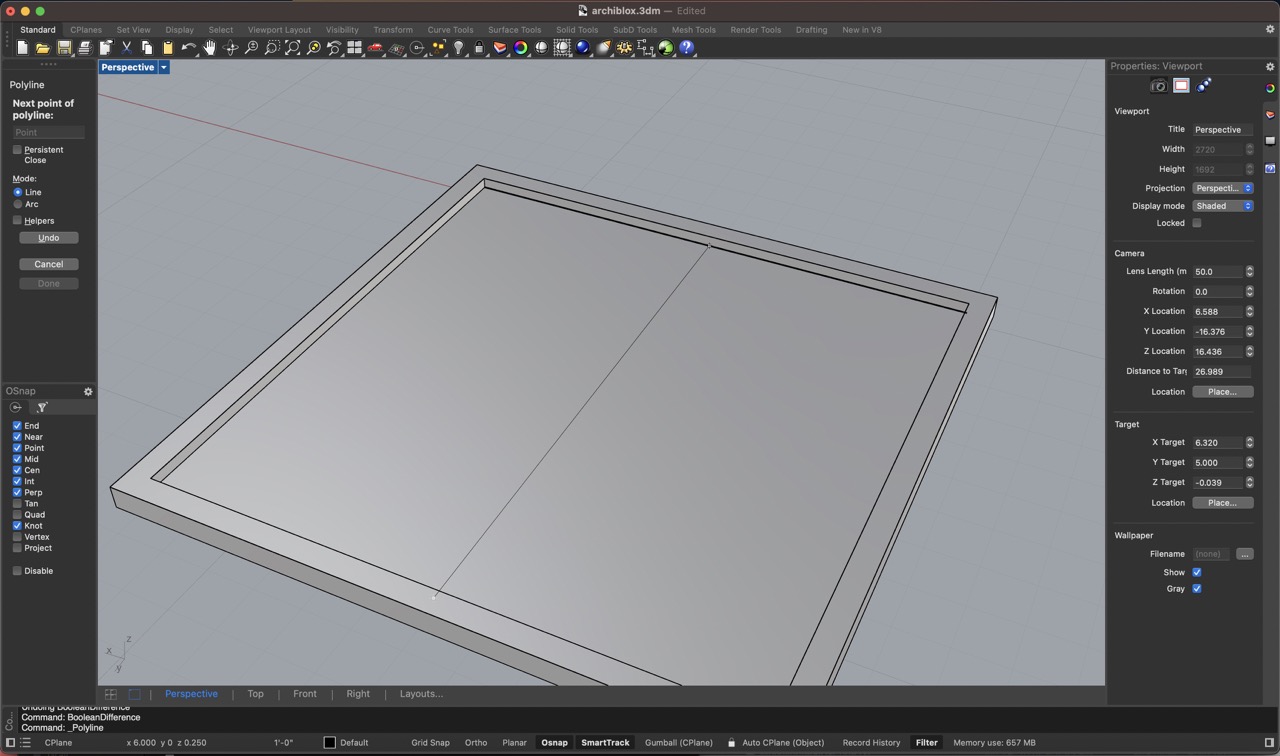The image size is (1280, 756).
Task: Switch to the Curve Tools toolbar tab
Action: pos(450,30)
